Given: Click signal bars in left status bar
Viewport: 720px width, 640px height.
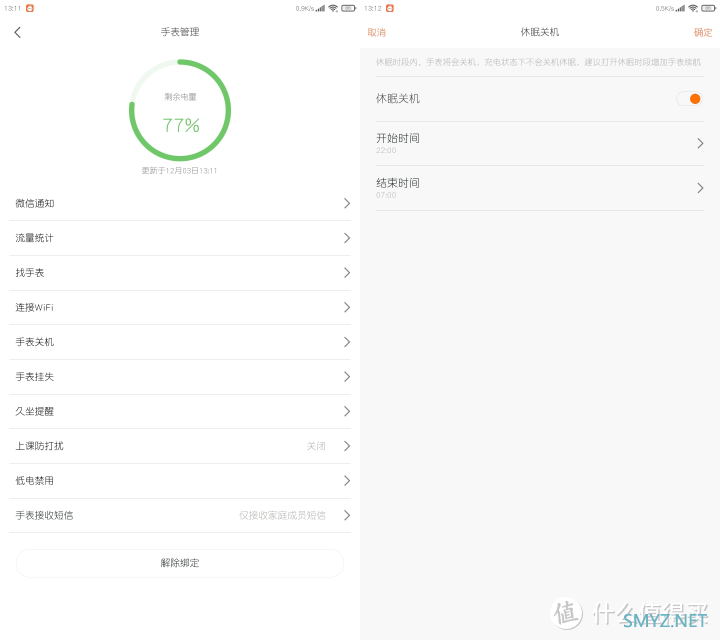Looking at the screenshot, I should tap(320, 8).
